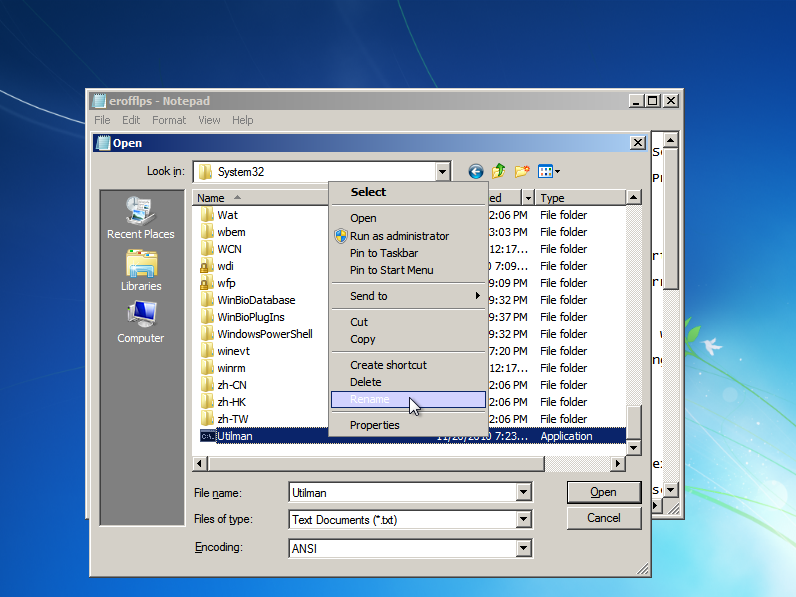Click the horizontal scrollbar right arrow
The image size is (796, 597).
pos(618,464)
